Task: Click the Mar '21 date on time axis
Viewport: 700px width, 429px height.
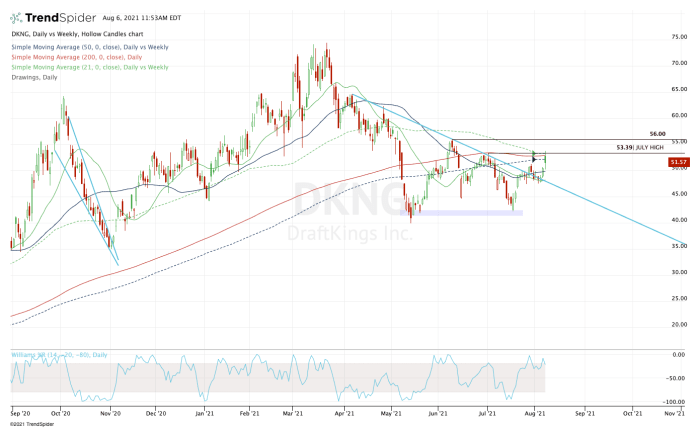Action: click(293, 411)
